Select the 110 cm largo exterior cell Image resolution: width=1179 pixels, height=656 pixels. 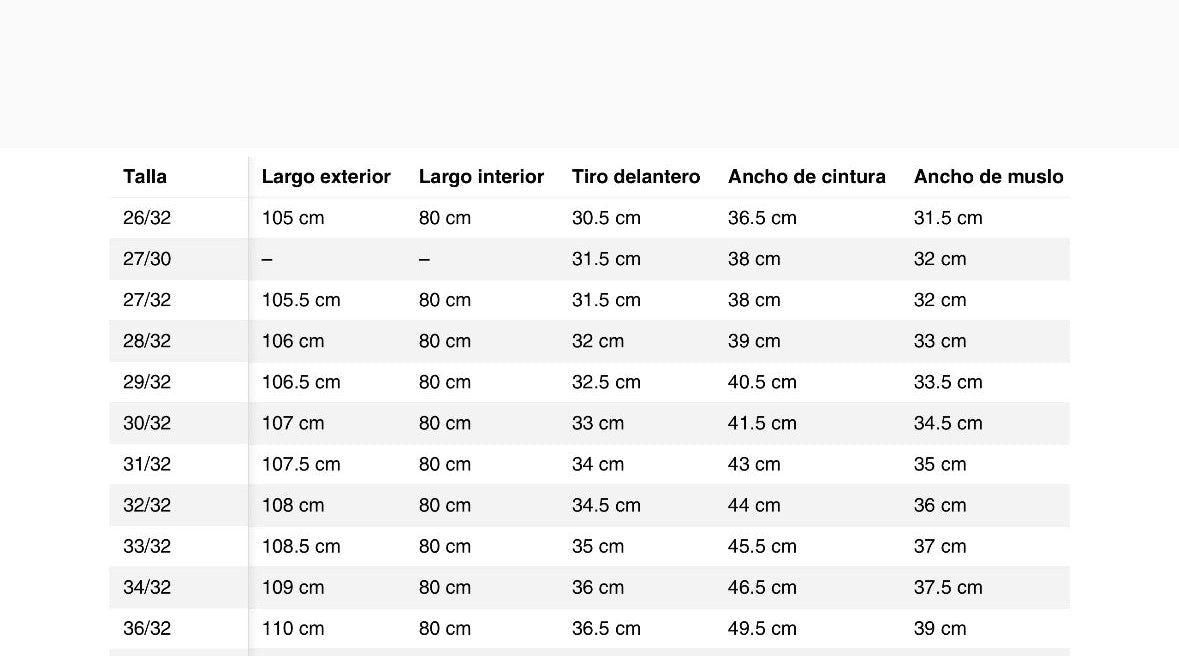tap(292, 629)
